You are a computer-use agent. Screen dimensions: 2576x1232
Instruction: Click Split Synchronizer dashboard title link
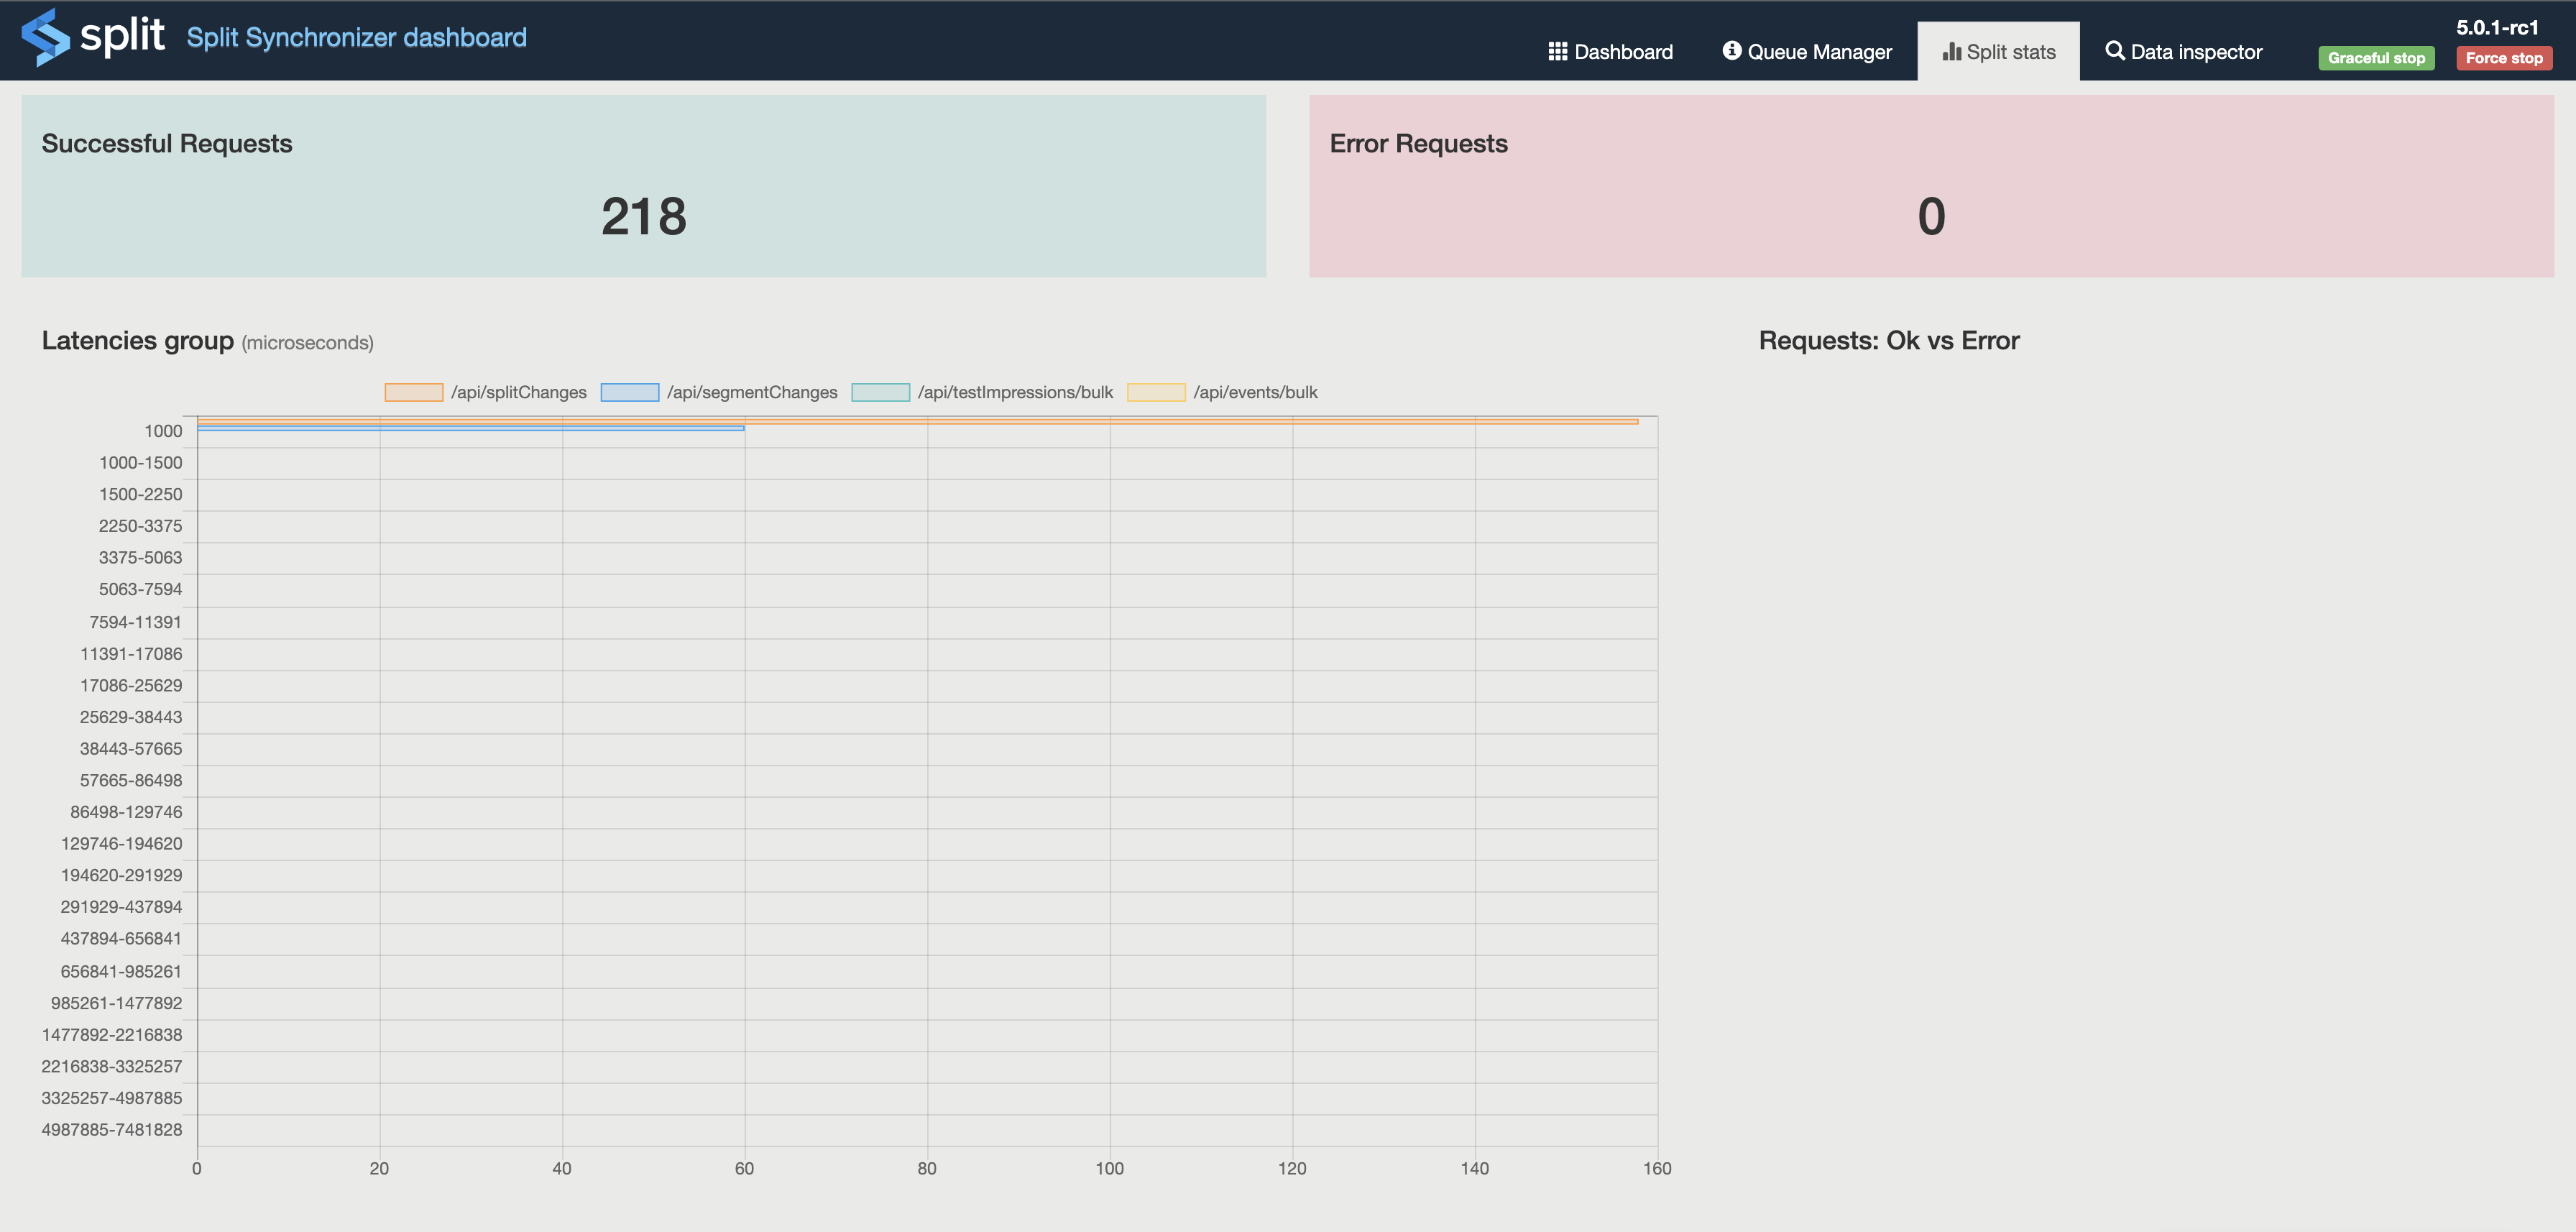click(x=356, y=38)
